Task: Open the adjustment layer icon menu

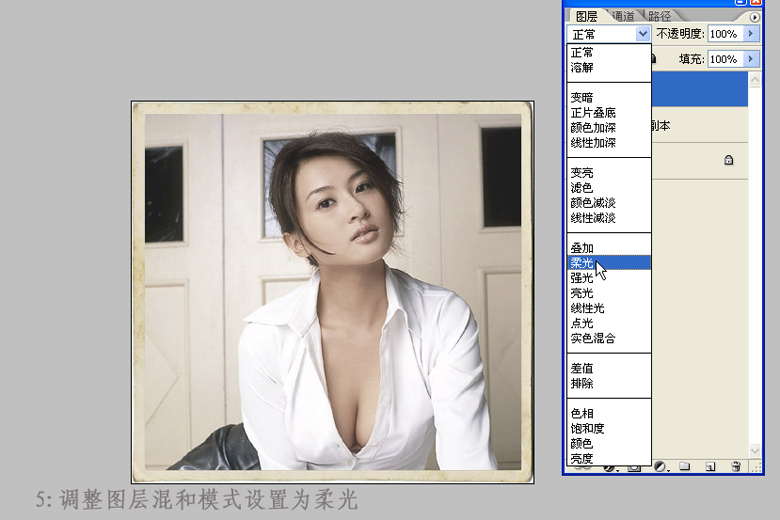Action: point(660,467)
